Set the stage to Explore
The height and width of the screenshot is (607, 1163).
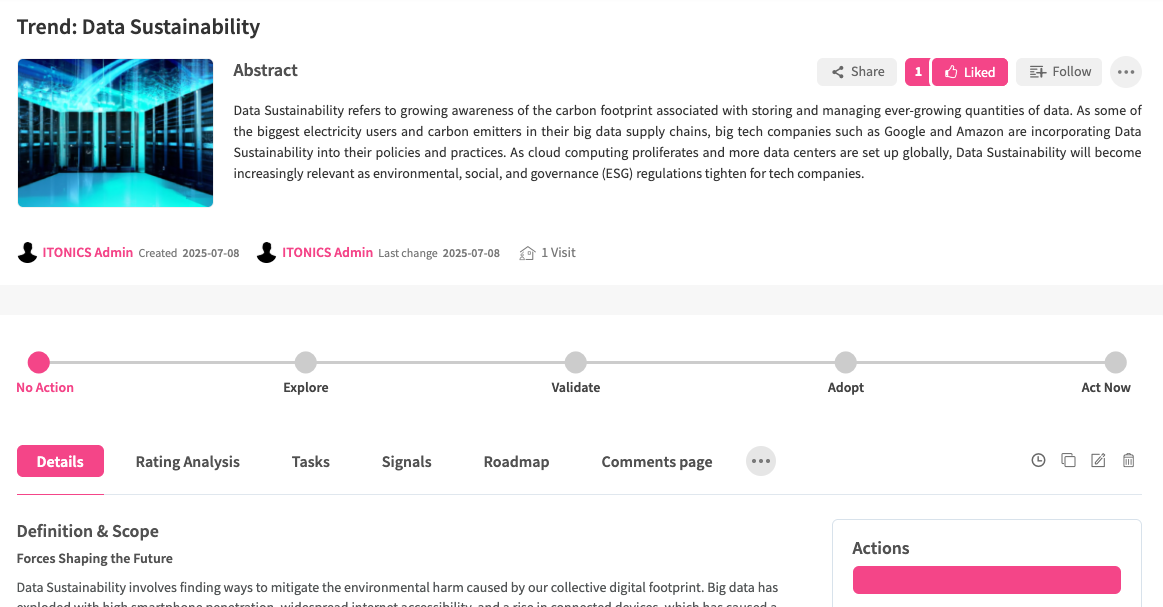pos(306,362)
